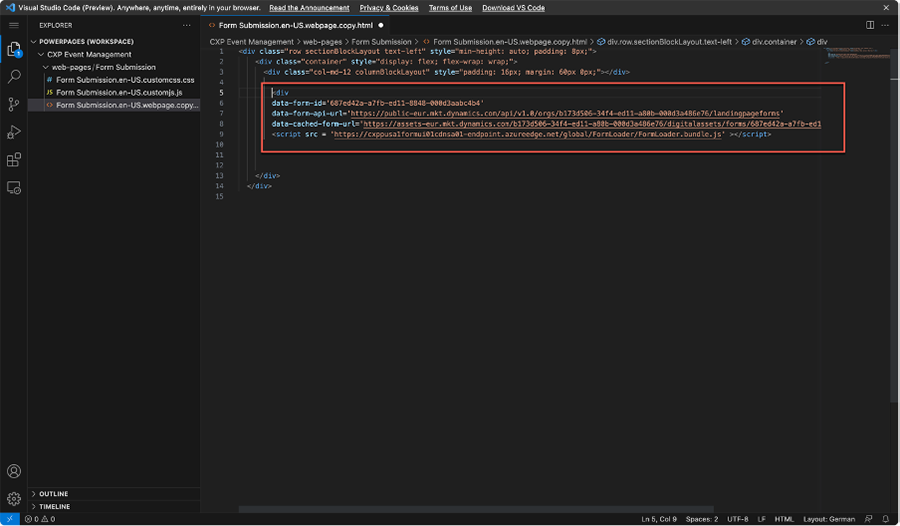Click the minimap code preview
Image resolution: width=900 pixels, height=526 pixels.
(856, 56)
